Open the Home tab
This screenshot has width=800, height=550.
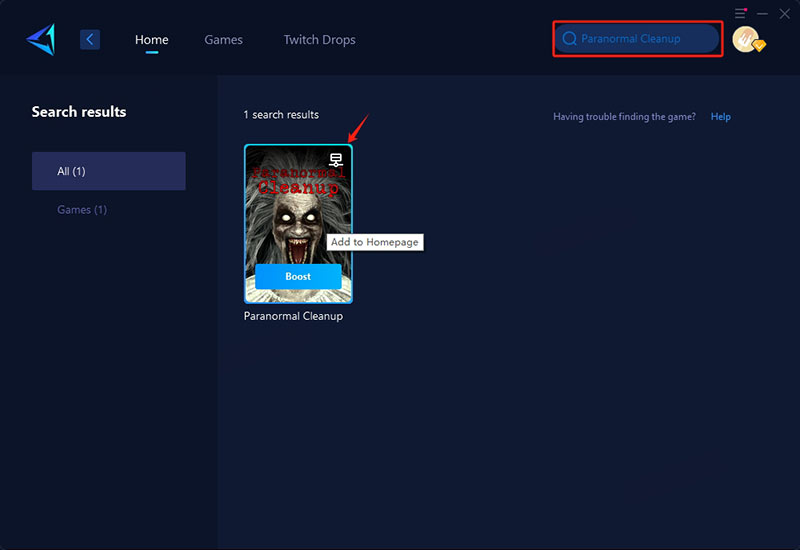click(152, 40)
